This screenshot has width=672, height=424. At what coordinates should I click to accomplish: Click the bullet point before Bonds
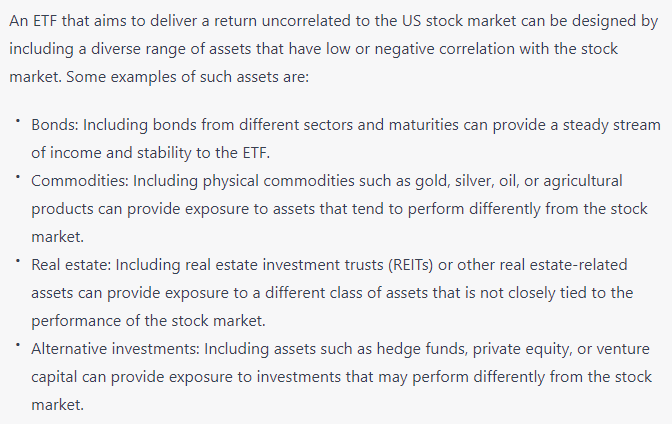tap(18, 121)
